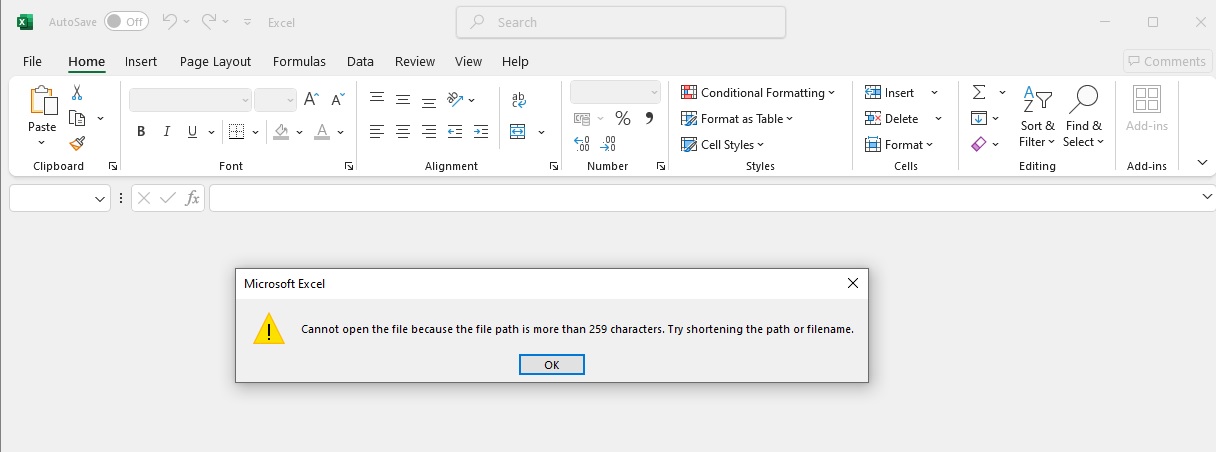Screen dimensions: 1216x452
Task: Open the Format cells dropdown
Action: pyautogui.click(x=899, y=144)
